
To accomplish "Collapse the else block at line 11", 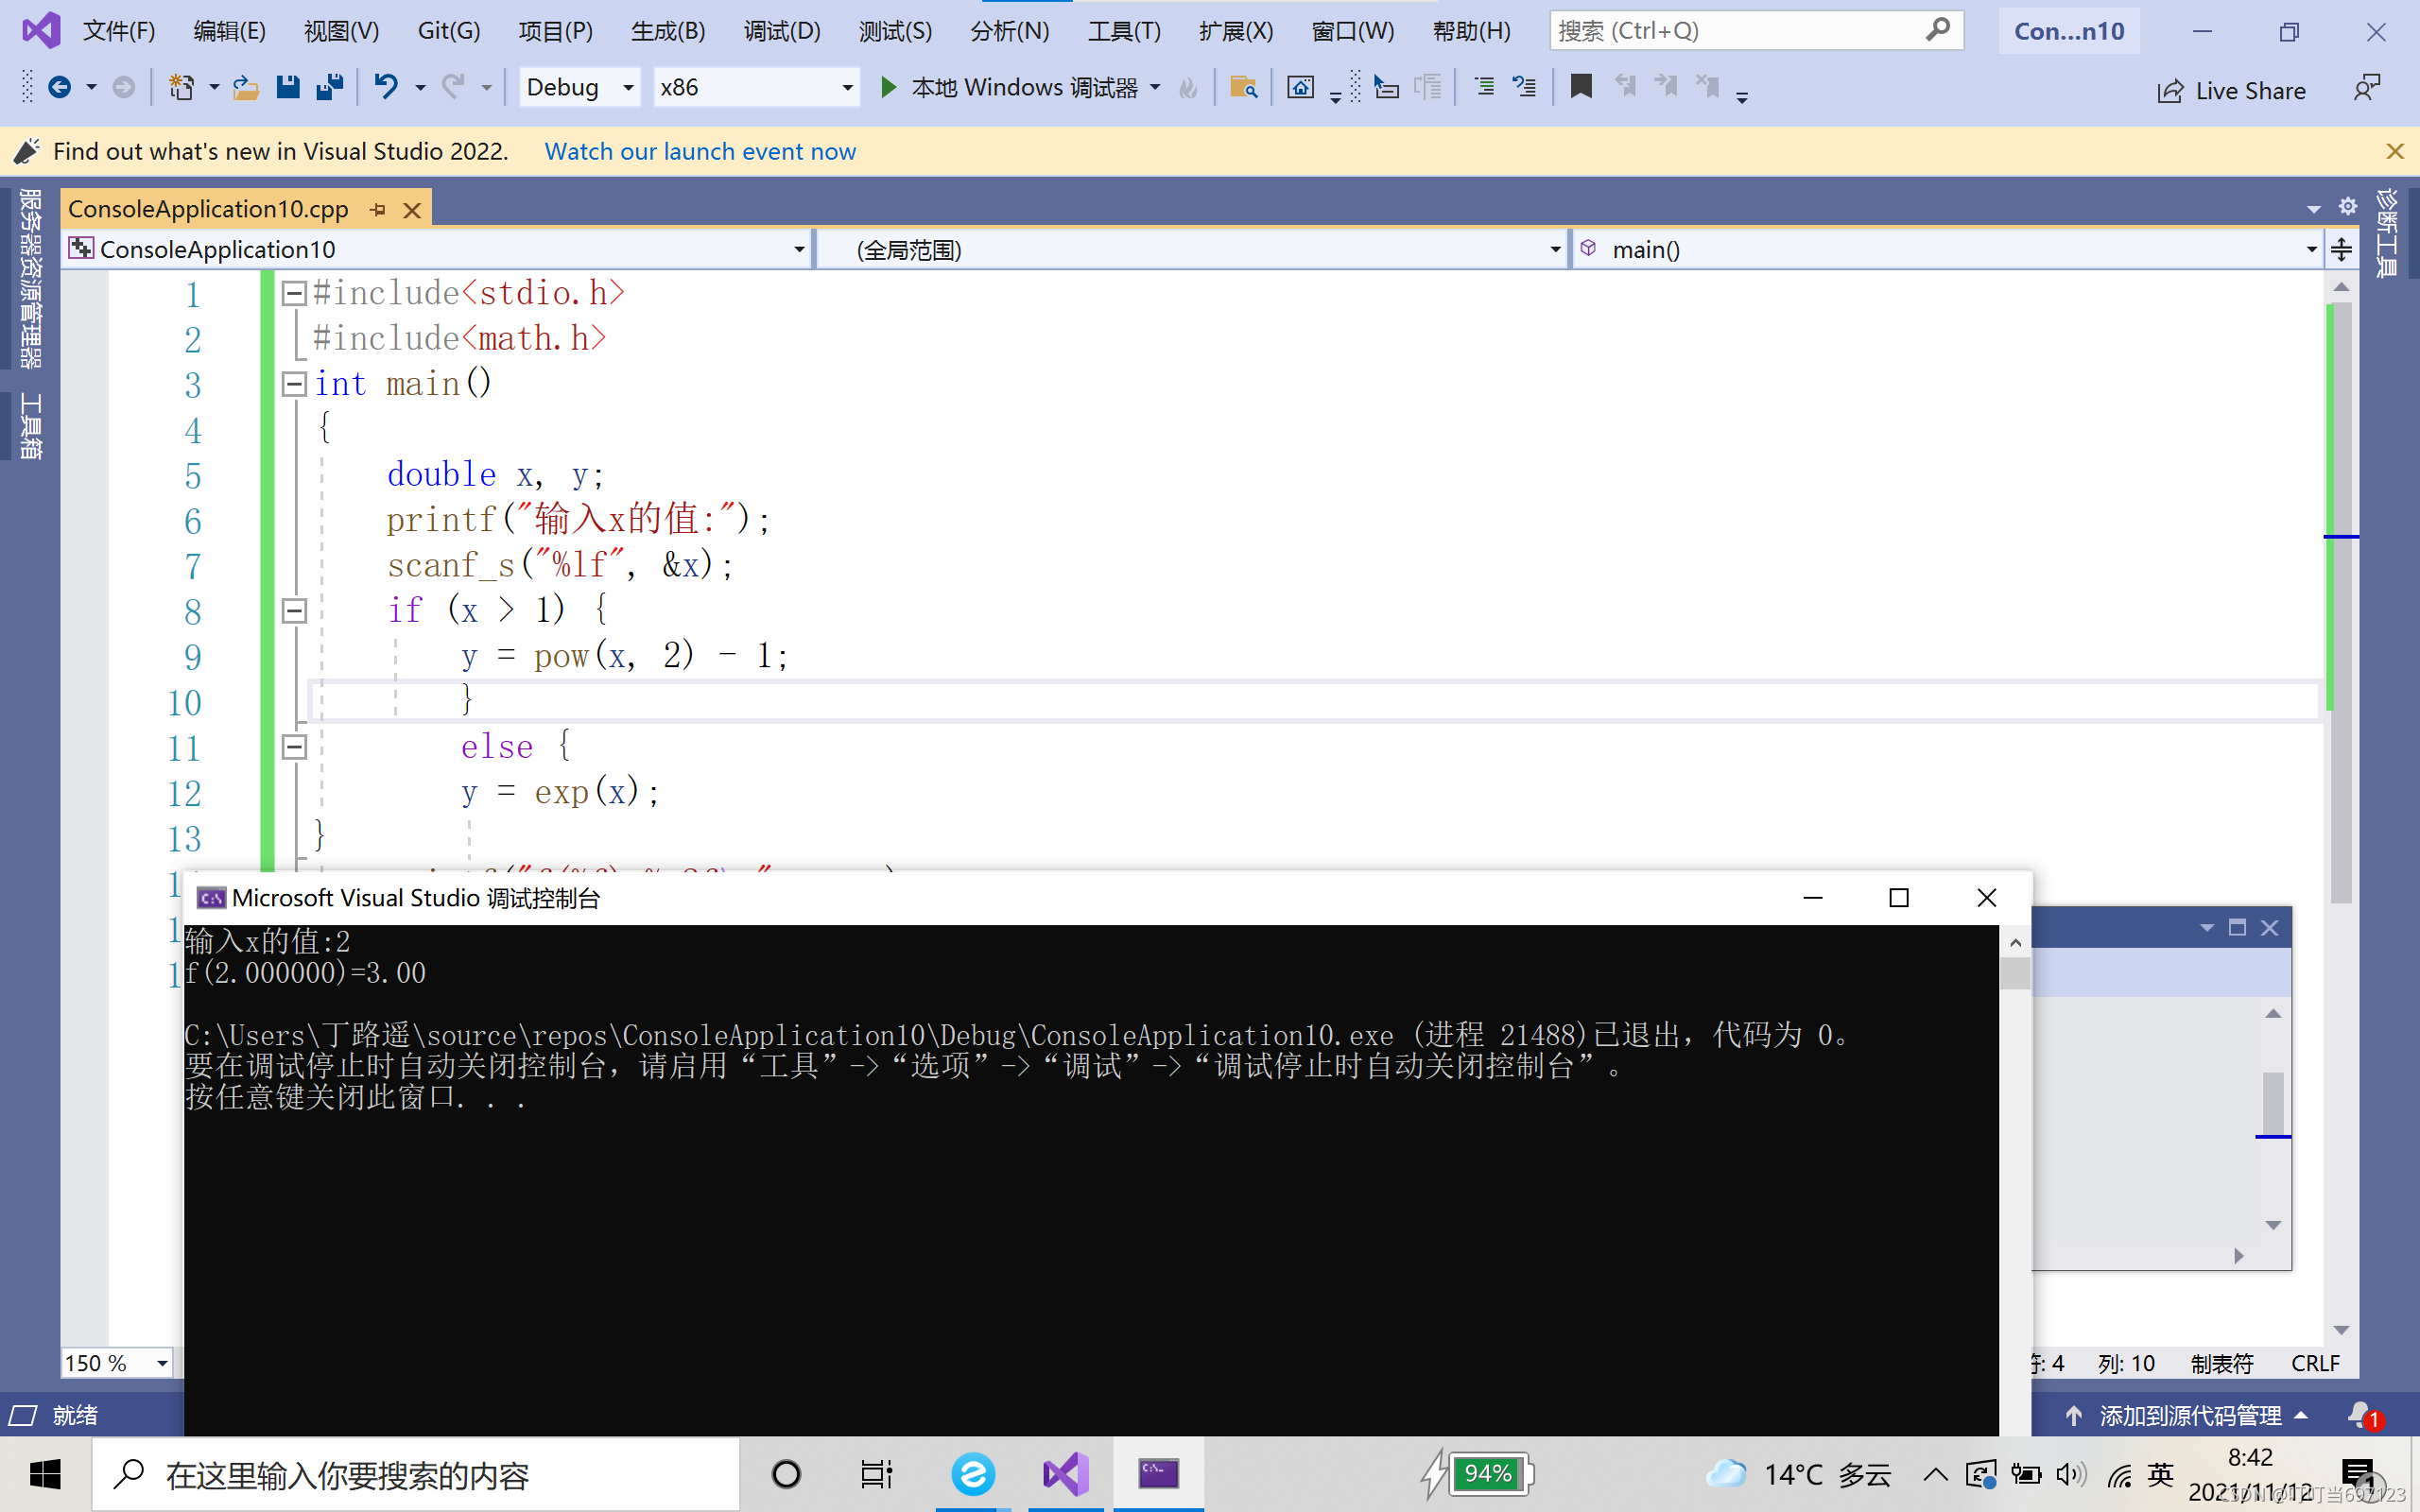I will click(x=294, y=746).
